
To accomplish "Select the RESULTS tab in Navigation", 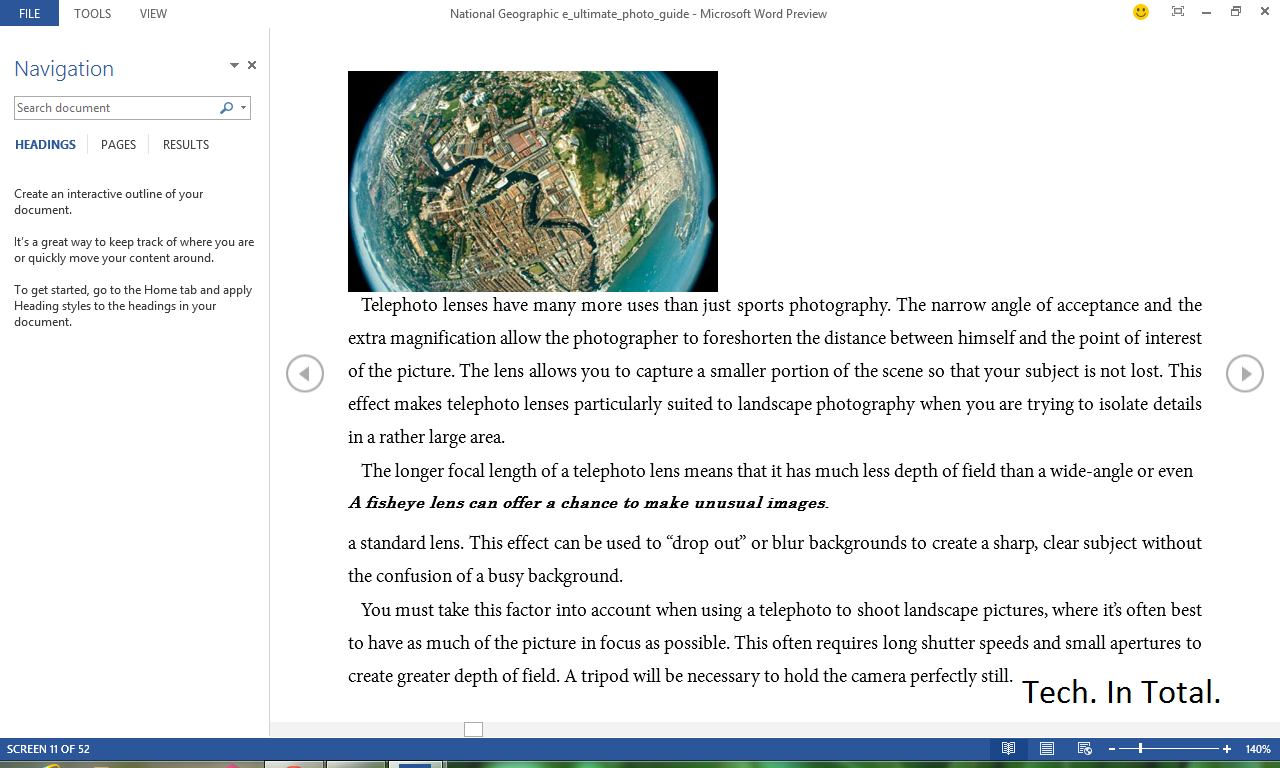I will click(x=185, y=144).
